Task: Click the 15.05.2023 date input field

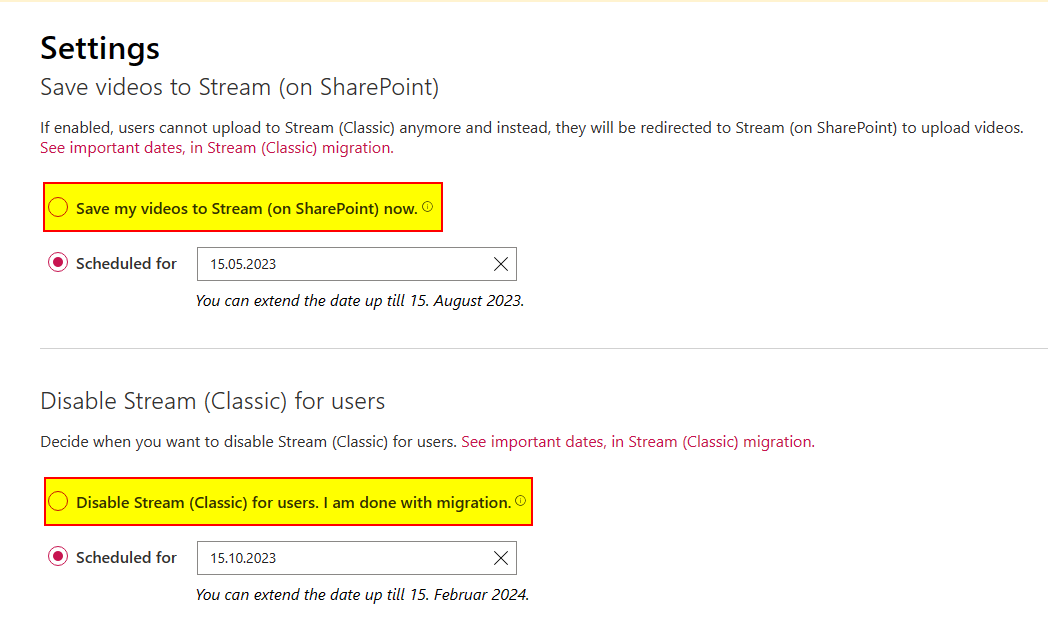Action: (340, 264)
